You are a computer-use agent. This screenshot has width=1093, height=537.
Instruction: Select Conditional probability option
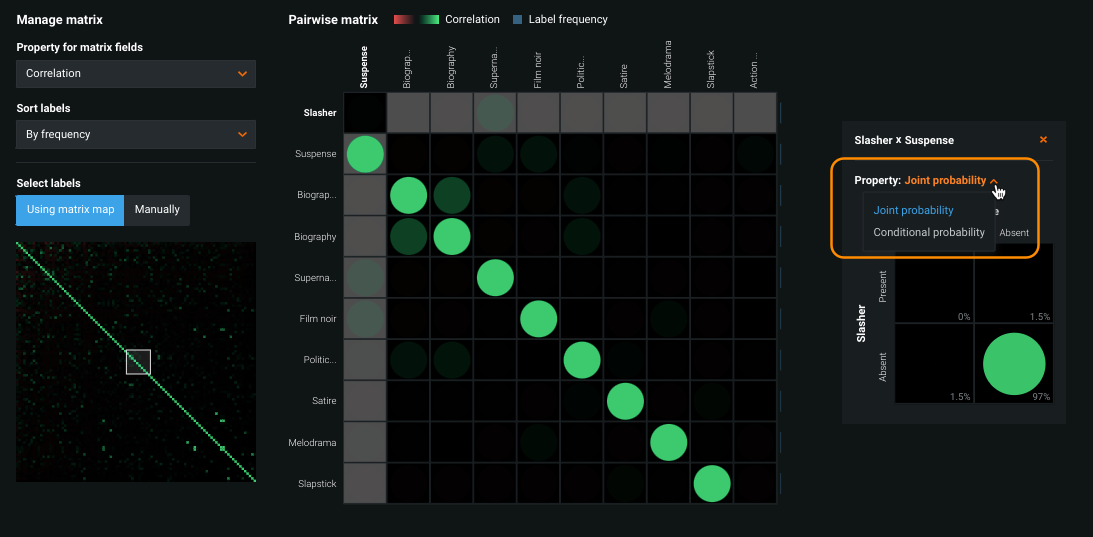pos(929,232)
